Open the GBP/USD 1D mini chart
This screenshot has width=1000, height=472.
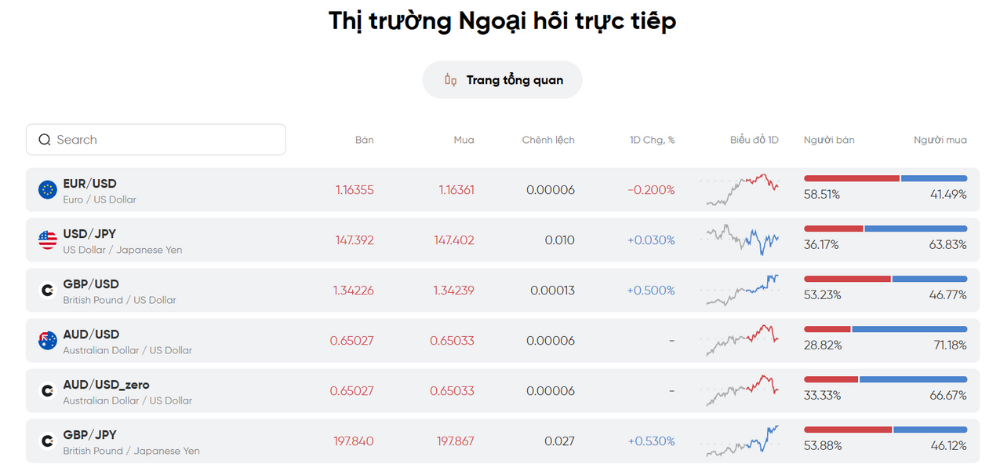(742, 290)
